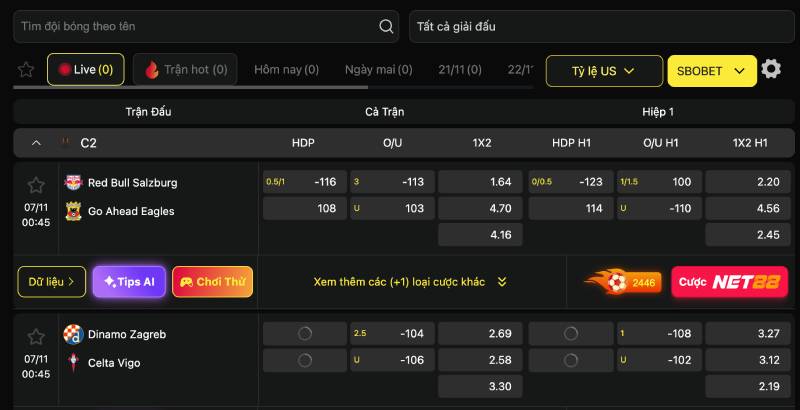The height and width of the screenshot is (410, 800).
Task: Click the Dinamo Zagreb team crest
Action: pyautogui.click(x=73, y=334)
